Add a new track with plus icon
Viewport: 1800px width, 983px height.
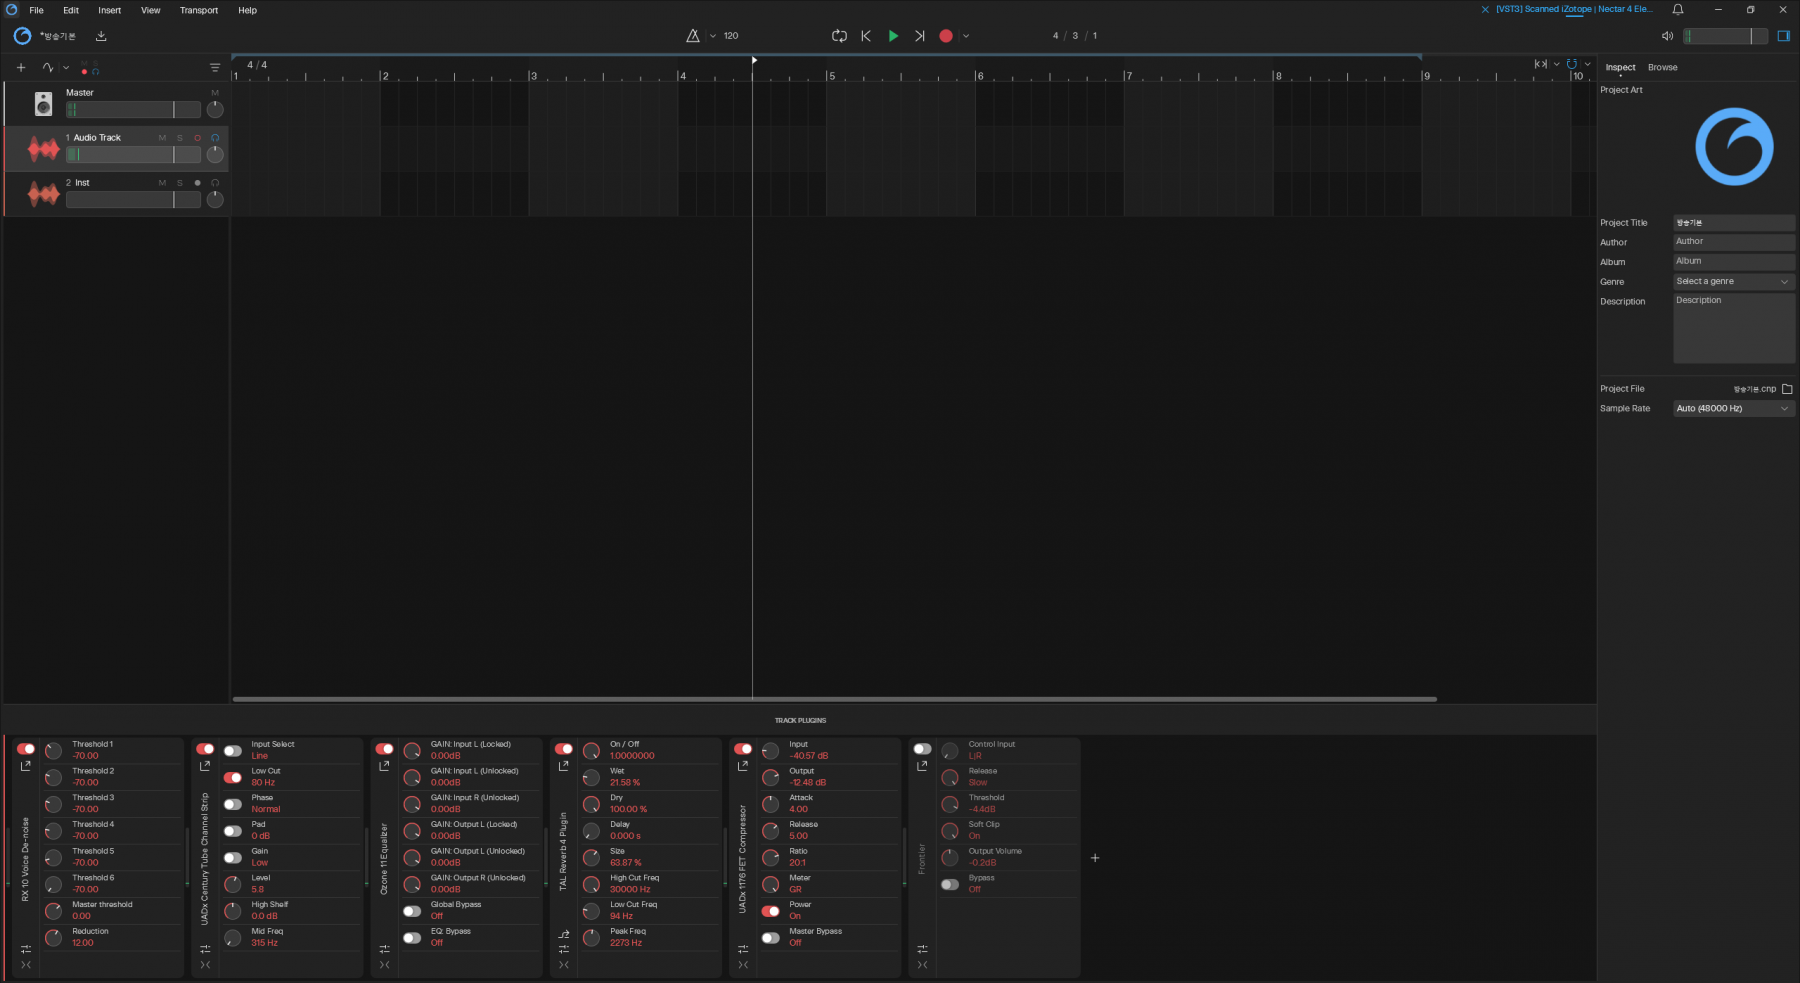point(21,68)
